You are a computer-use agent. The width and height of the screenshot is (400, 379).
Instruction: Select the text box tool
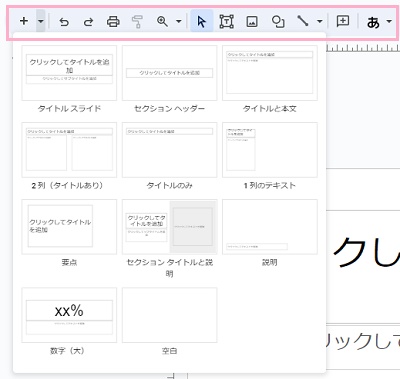click(x=226, y=22)
